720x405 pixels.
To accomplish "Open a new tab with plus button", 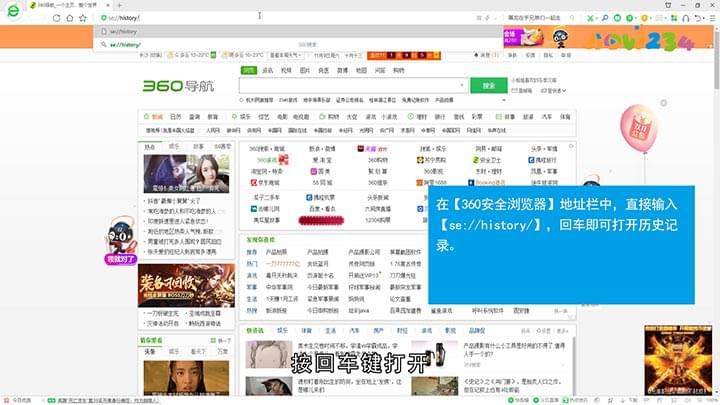I will pos(119,6).
